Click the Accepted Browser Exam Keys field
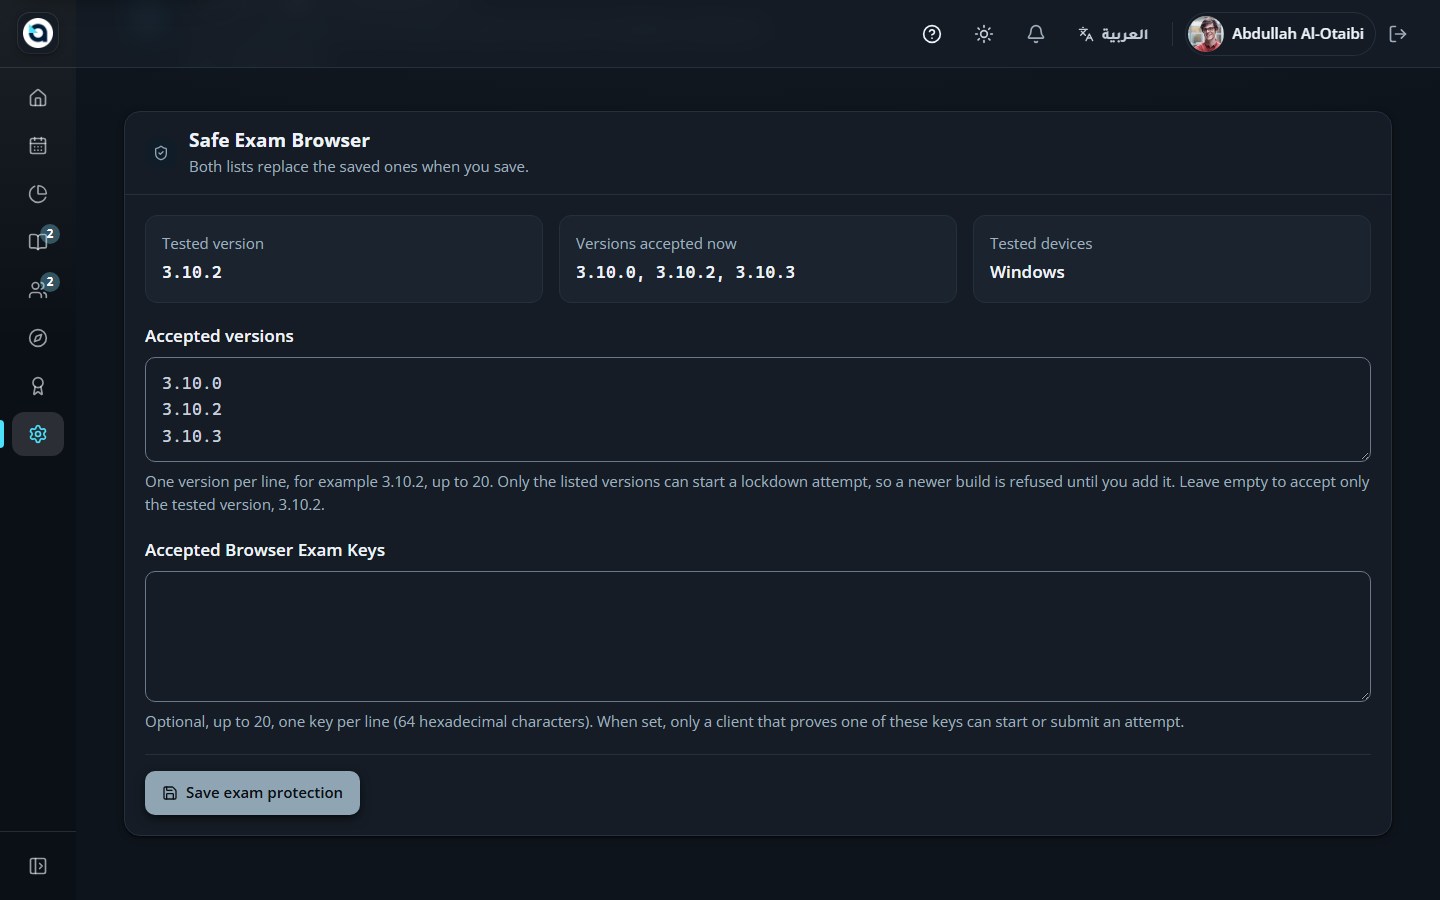Viewport: 1440px width, 900px height. (758, 637)
